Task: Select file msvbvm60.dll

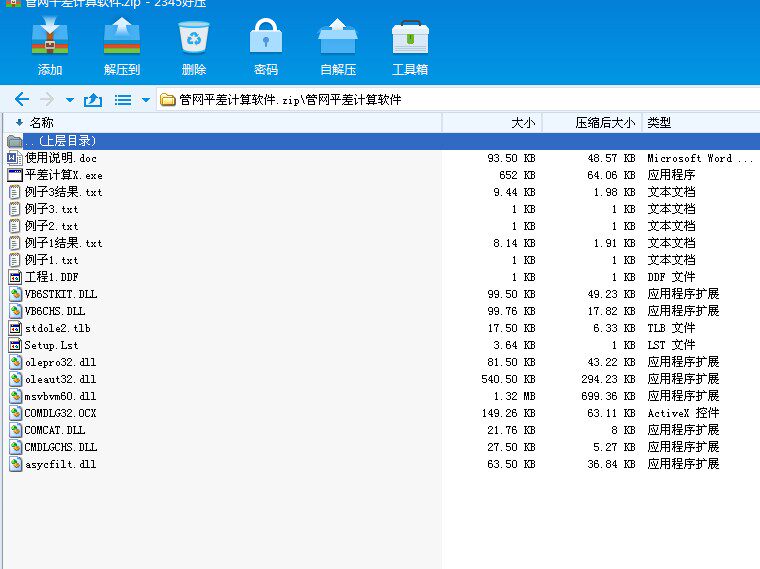Action: (61, 396)
